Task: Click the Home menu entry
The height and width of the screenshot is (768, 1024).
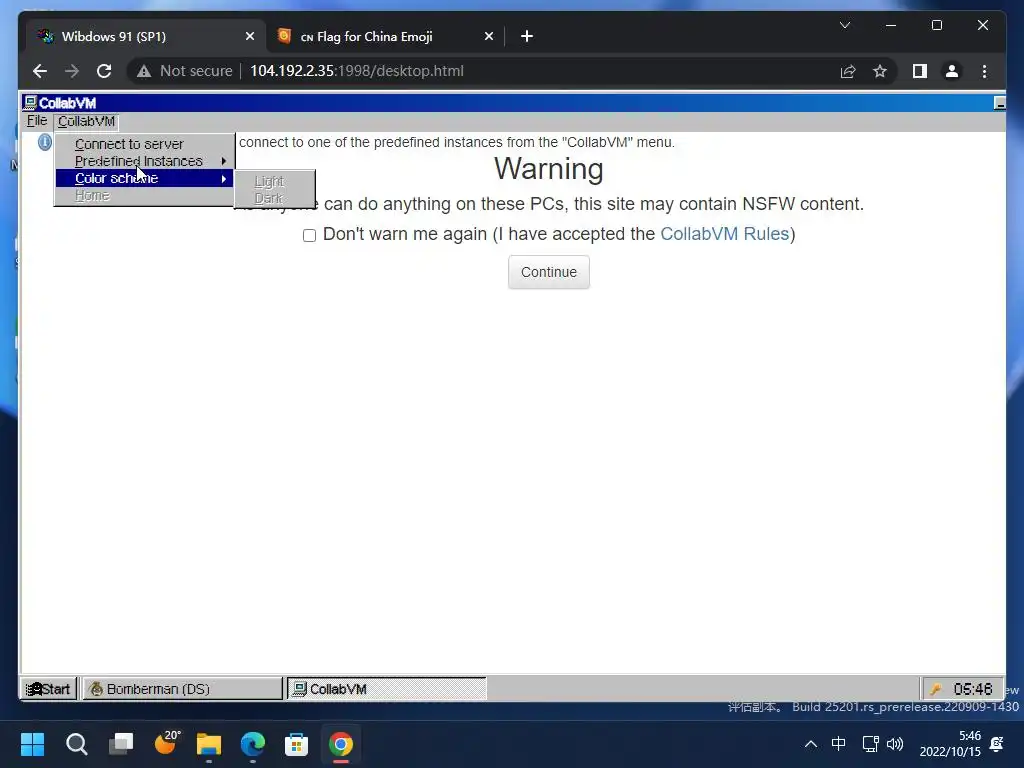Action: (x=144, y=195)
